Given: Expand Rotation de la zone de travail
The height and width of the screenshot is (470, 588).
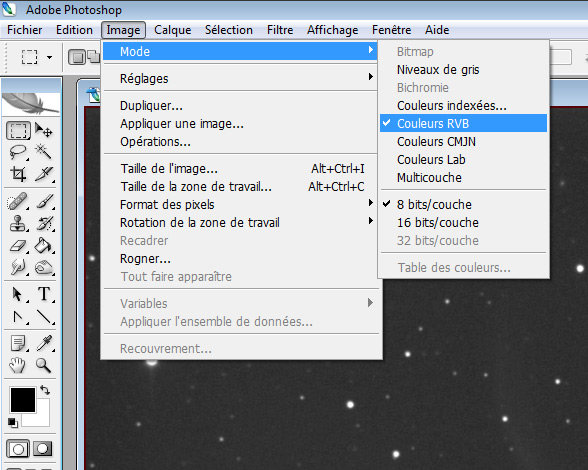Looking at the screenshot, I should click(x=240, y=222).
